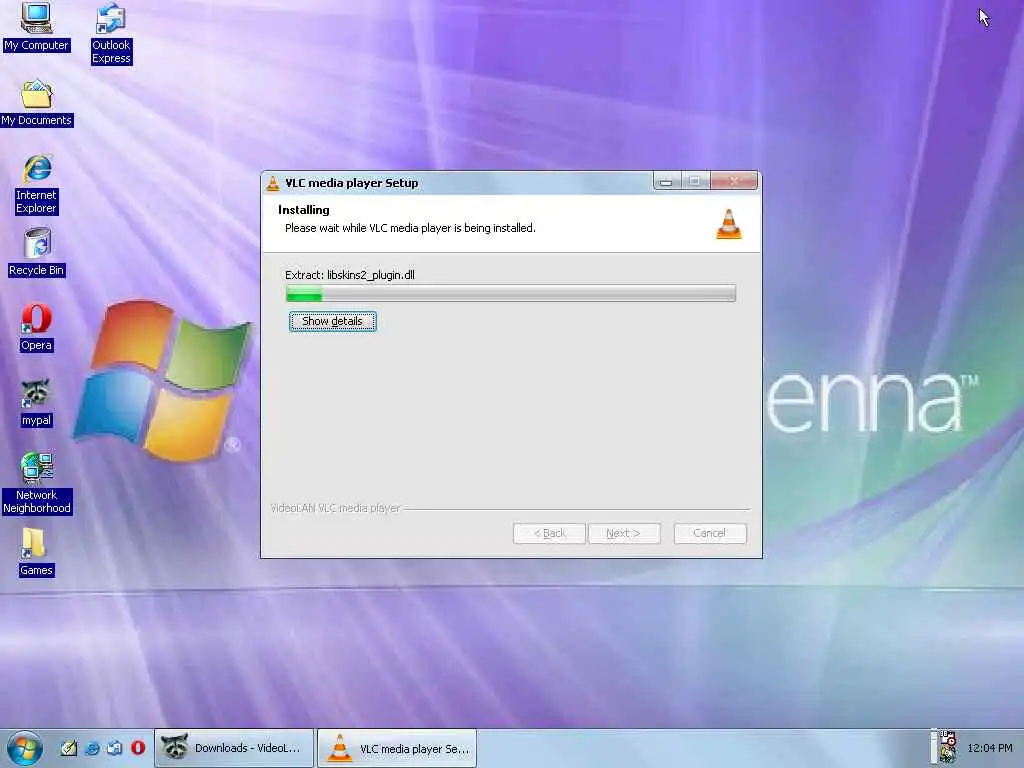This screenshot has width=1024, height=768.
Task: Minimize the VLC setup window
Action: [x=667, y=182]
